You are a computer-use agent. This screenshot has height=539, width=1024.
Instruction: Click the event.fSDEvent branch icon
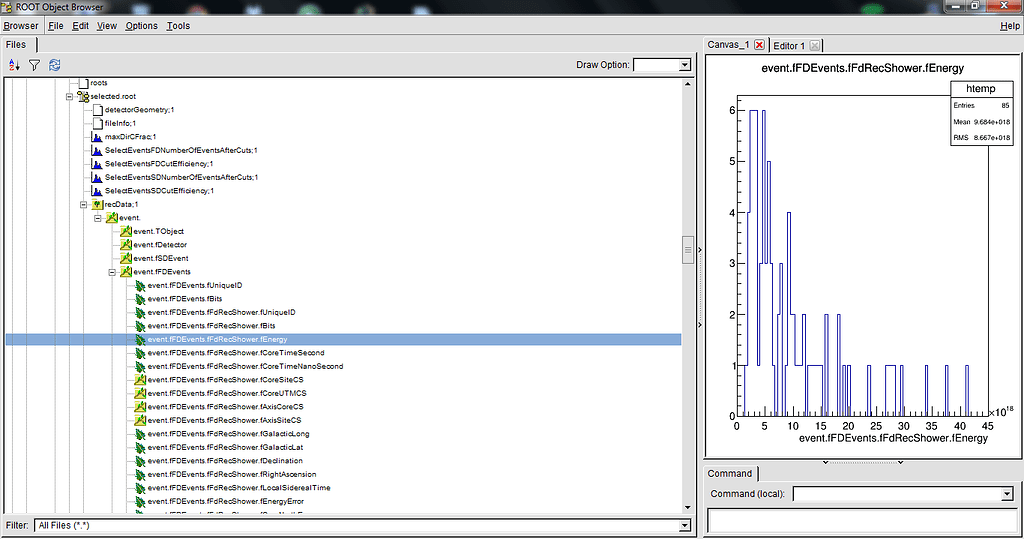tap(126, 258)
